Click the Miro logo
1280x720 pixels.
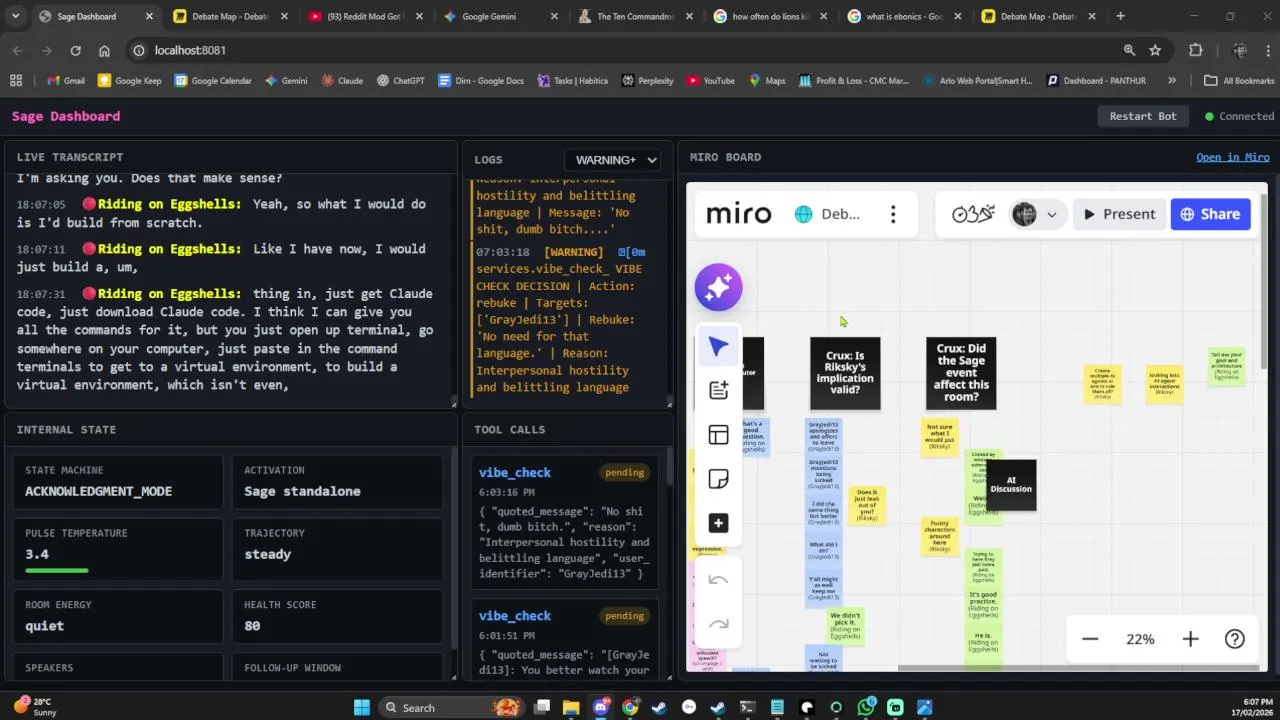[x=739, y=214]
